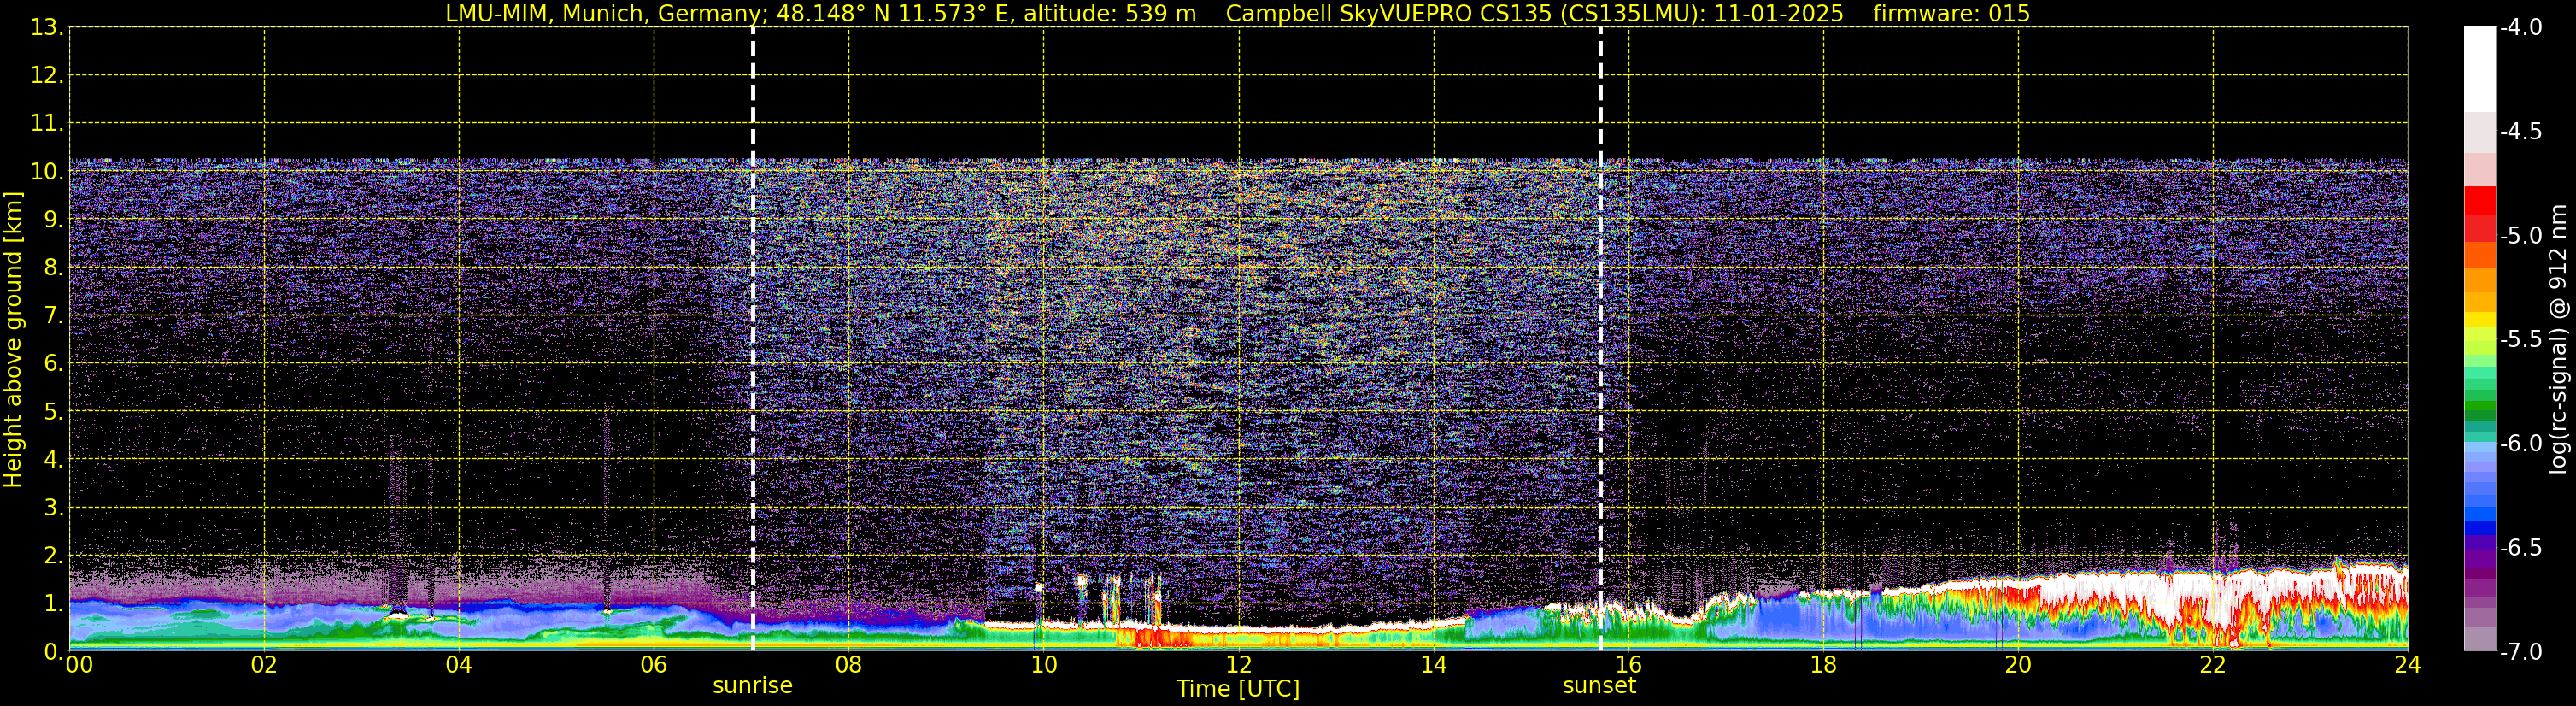Viewport: 2576px width, 706px height.
Task: Click the dashed sunrise line in the plot
Action: [752, 340]
